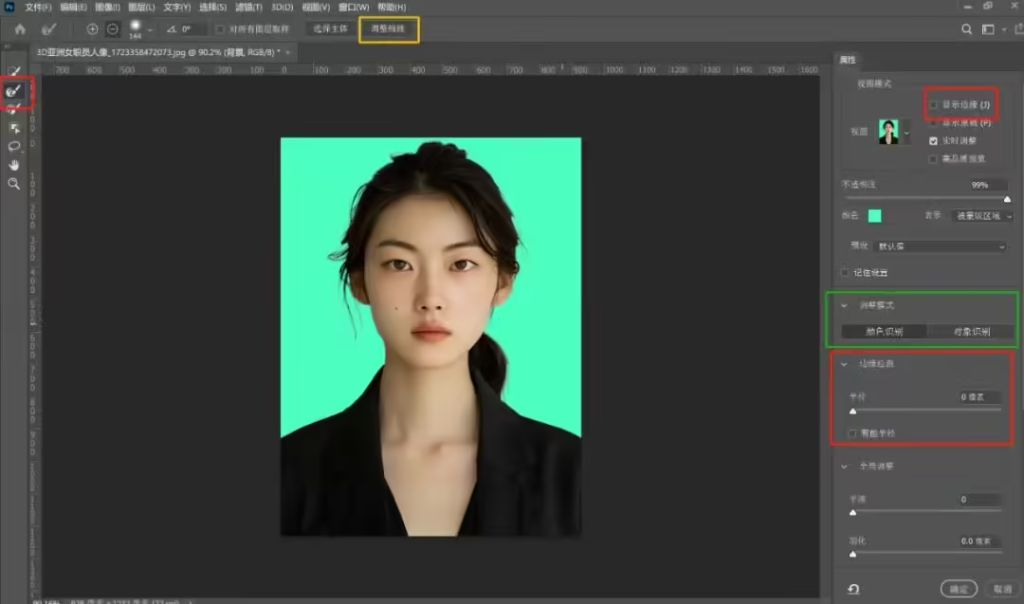This screenshot has width=1024, height=604.
Task: Click the Home icon in options bar
Action: 19,29
